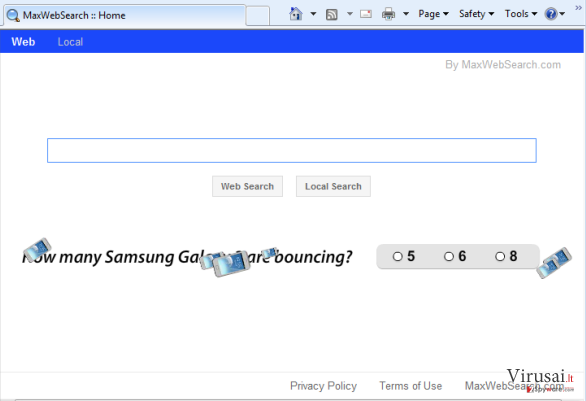586x401 pixels.
Task: Click the search input field
Action: [292, 150]
